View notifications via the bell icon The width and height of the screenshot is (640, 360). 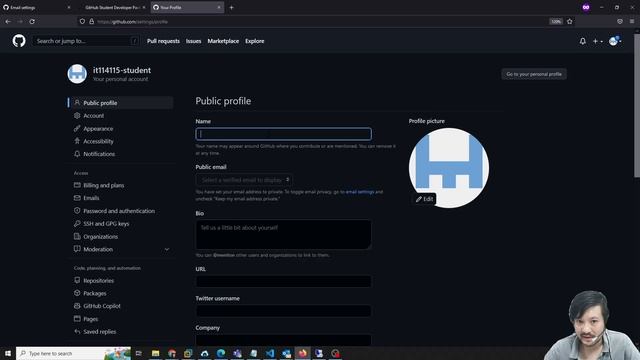583,41
